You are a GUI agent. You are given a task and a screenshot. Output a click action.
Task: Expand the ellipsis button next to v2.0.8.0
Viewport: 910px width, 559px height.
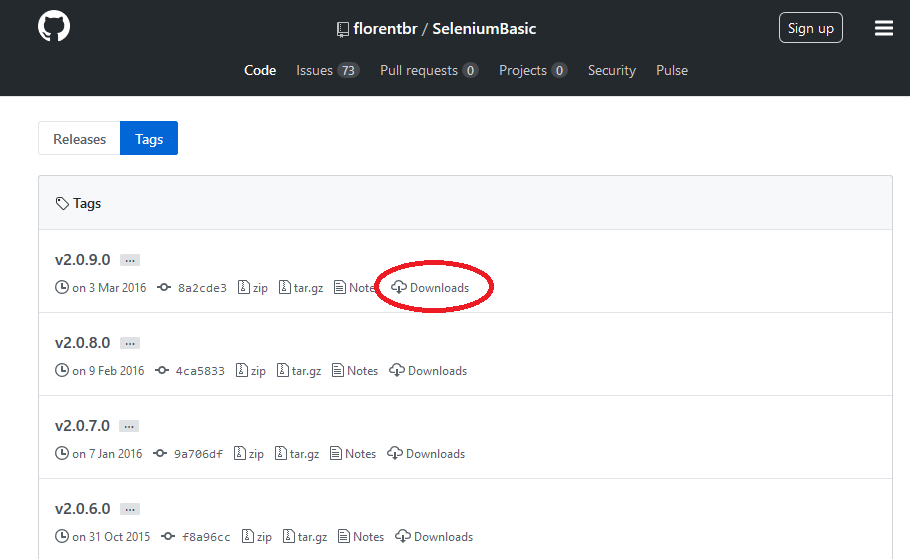130,343
